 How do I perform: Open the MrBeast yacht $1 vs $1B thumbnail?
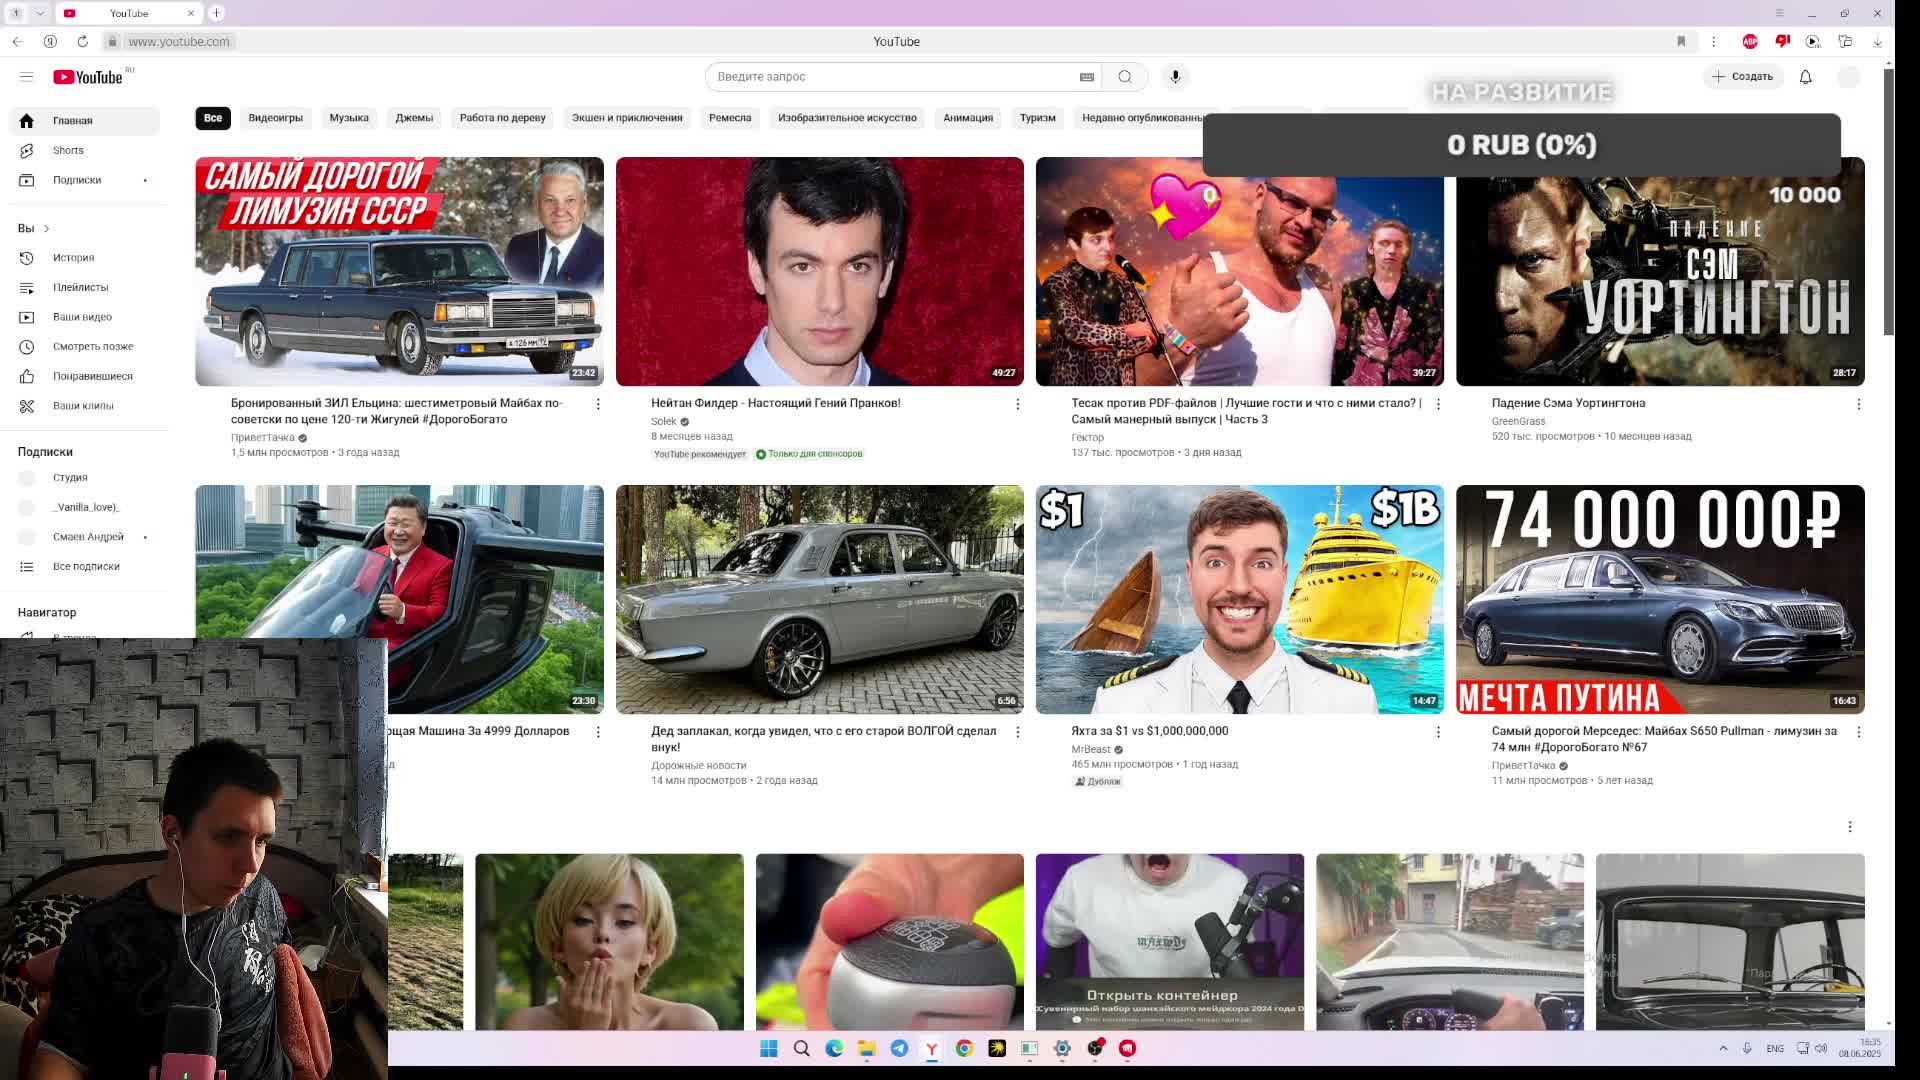point(1239,599)
